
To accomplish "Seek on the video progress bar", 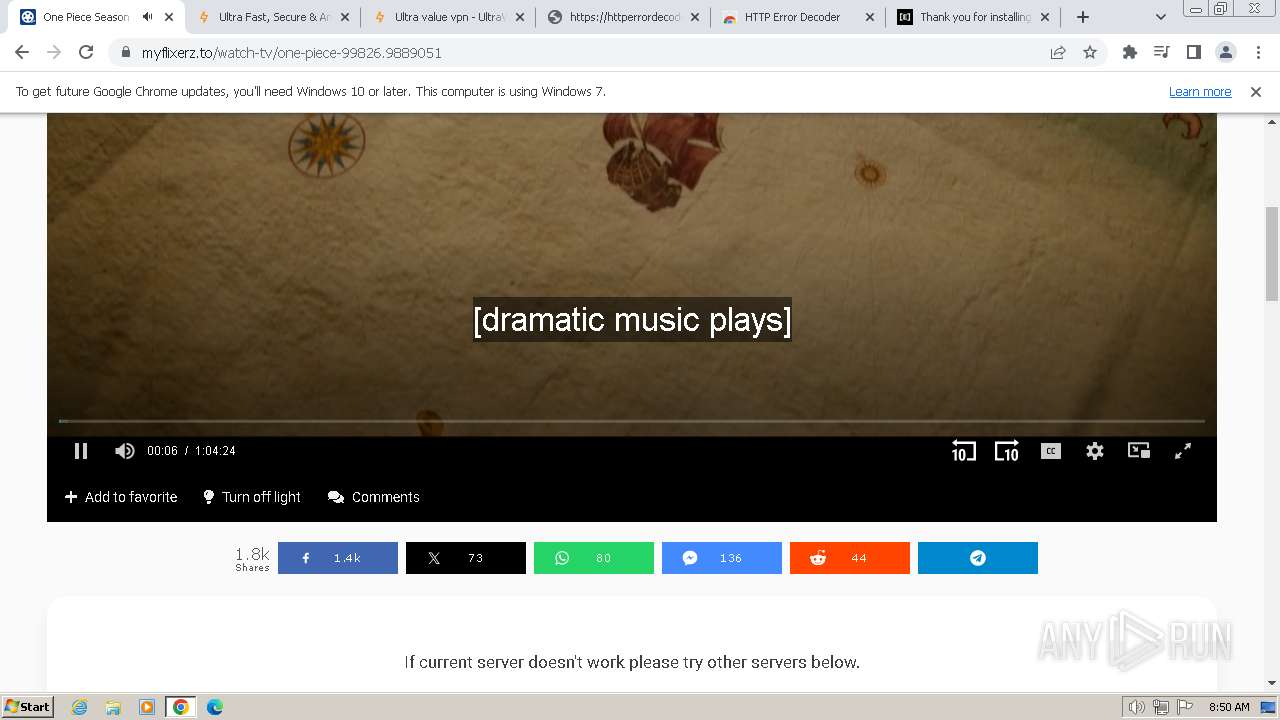I will click(x=632, y=421).
